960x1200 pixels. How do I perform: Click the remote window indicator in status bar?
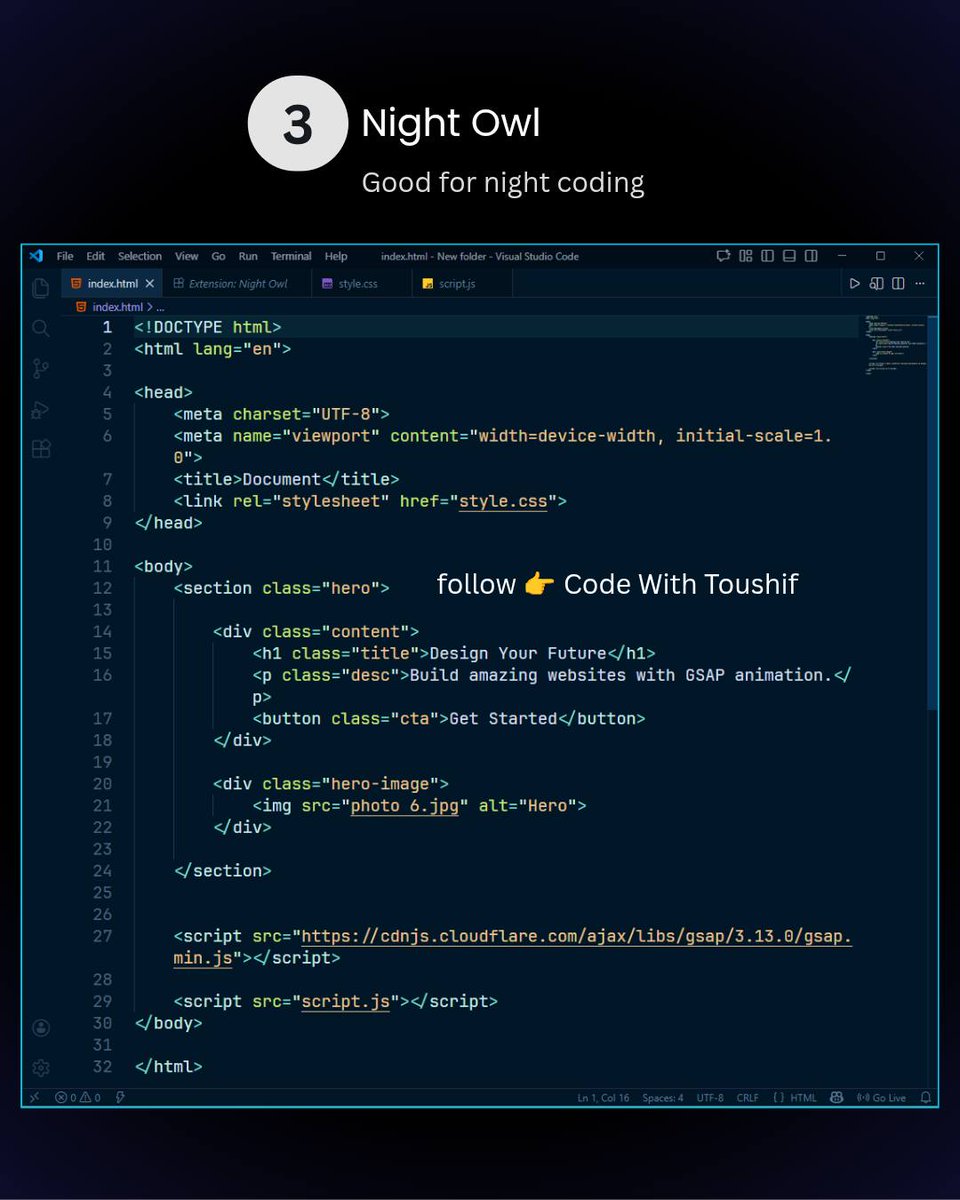(33, 1097)
